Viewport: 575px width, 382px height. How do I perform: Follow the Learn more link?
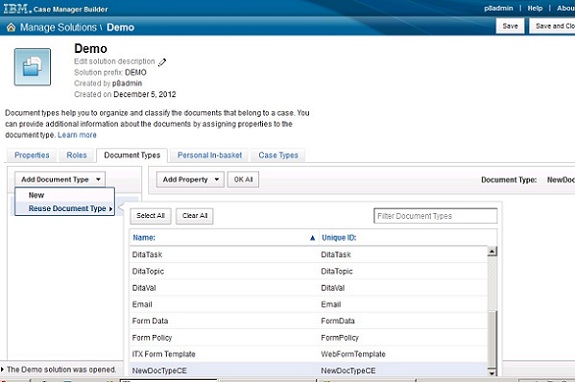[77, 135]
